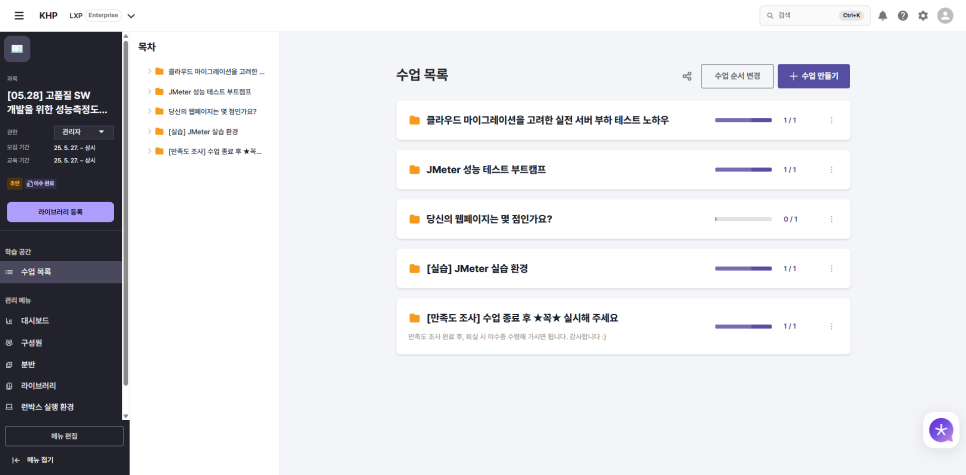Click the share icon beside 수업 순서 변경
Image resolution: width=966 pixels, height=475 pixels.
687,76
